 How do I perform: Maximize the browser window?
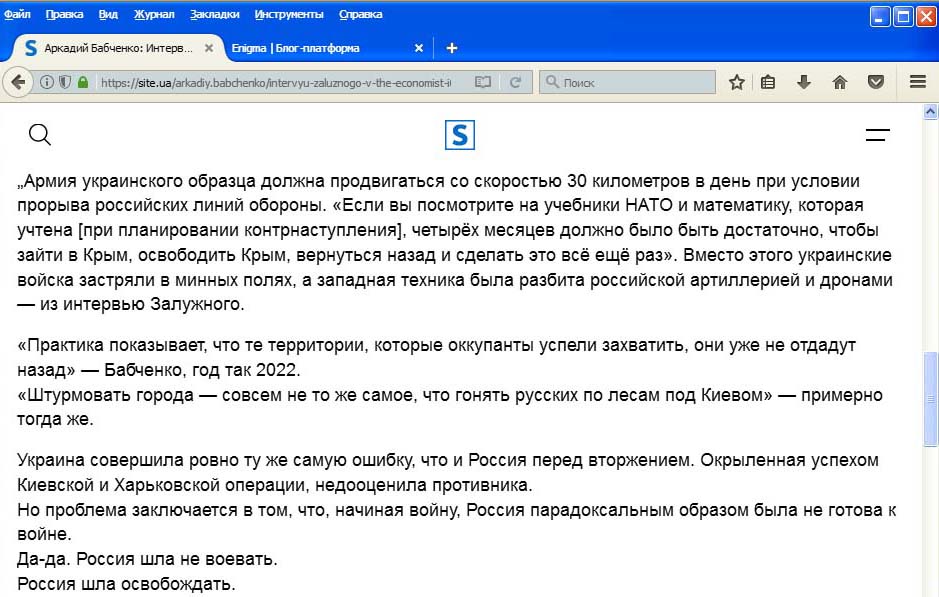point(902,16)
